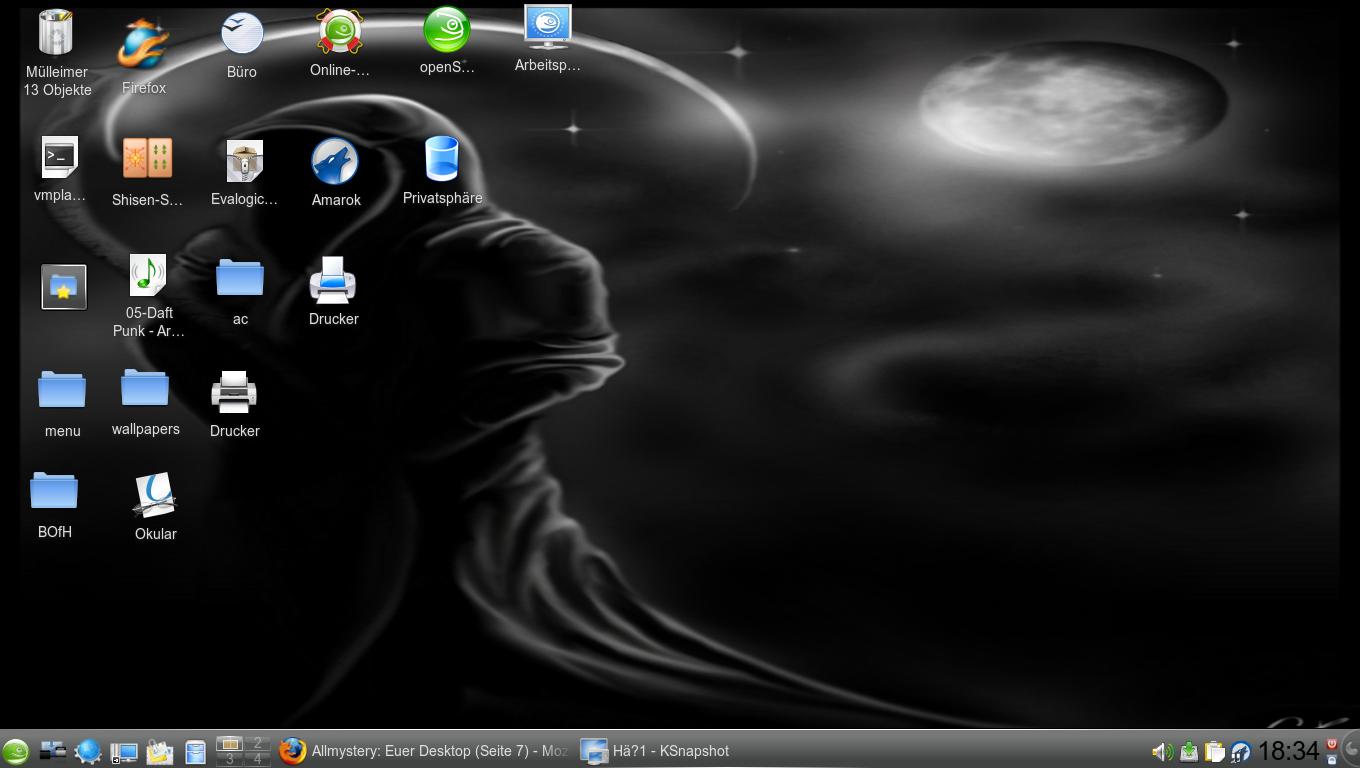Image resolution: width=1360 pixels, height=768 pixels.
Task: Switch to virtual desktop 4 in pager
Action: 257,759
